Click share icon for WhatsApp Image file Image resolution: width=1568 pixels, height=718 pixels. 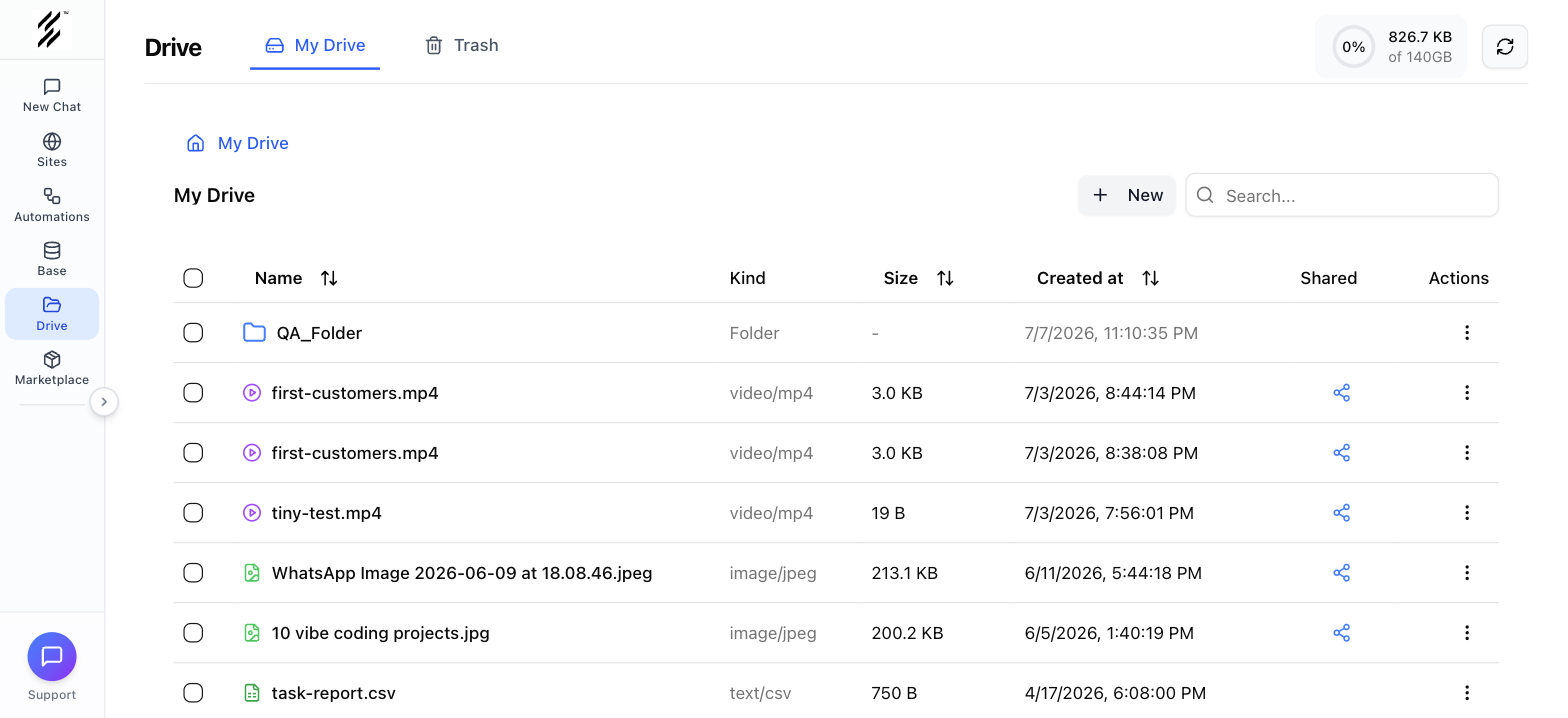pos(1342,573)
